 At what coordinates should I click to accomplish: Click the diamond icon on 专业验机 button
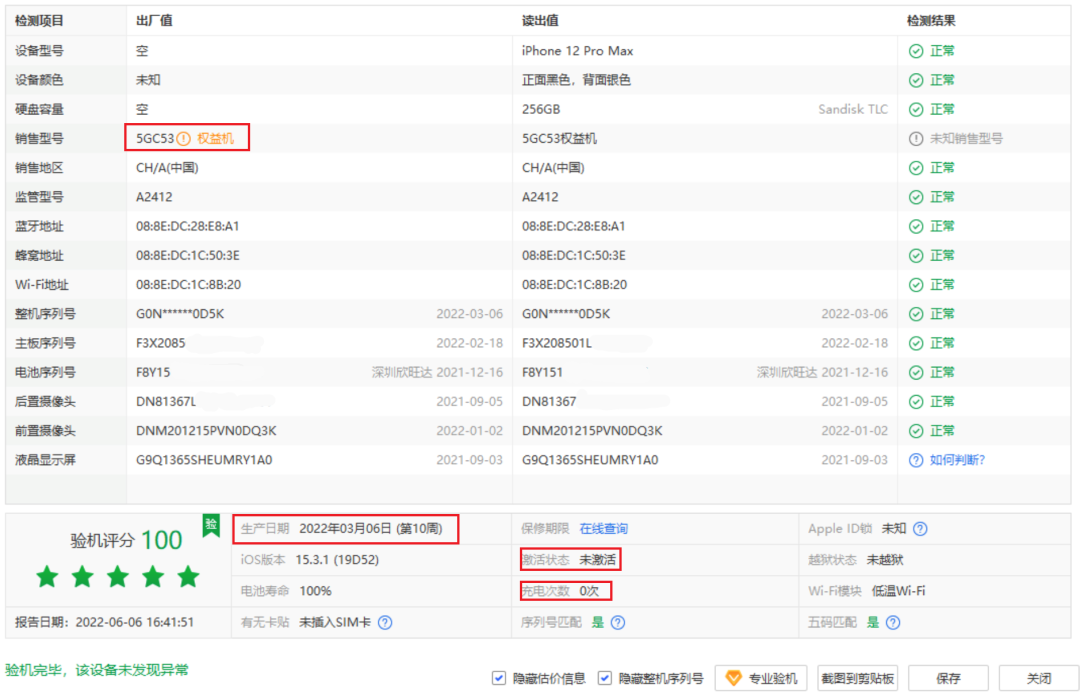point(734,679)
